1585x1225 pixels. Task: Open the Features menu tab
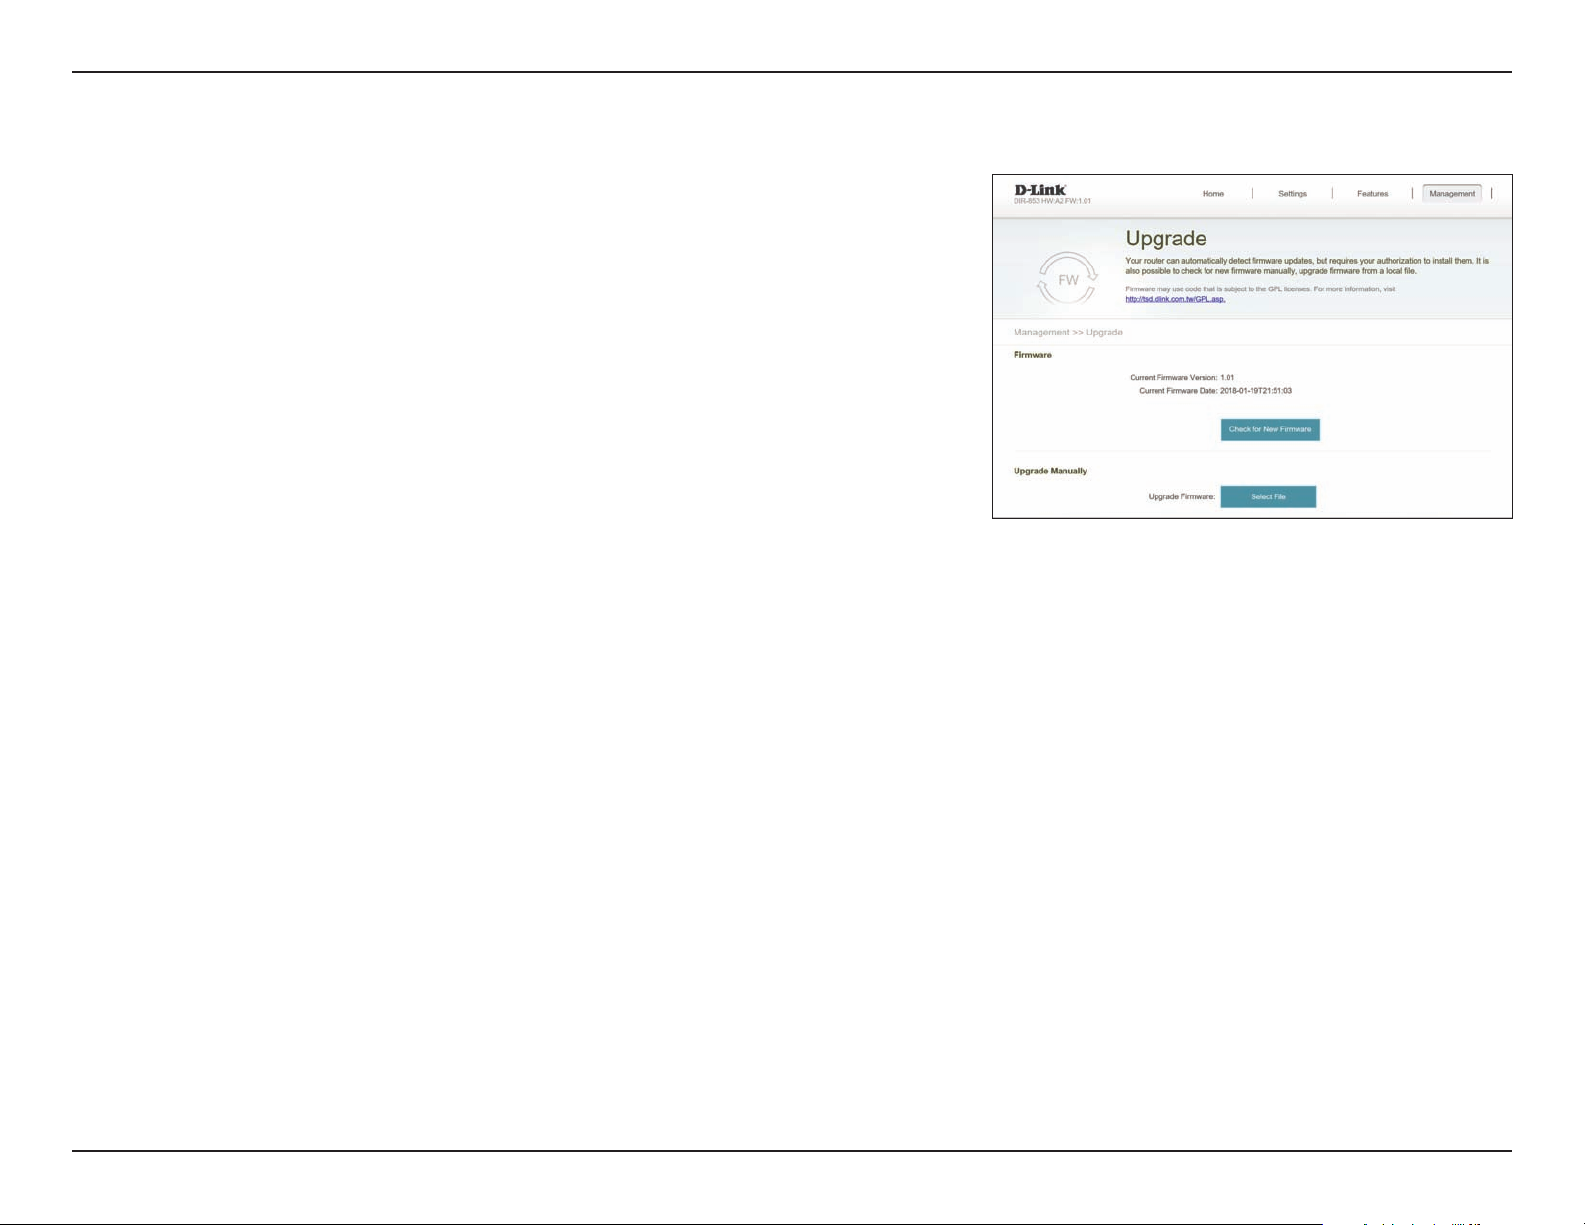click(x=1372, y=194)
